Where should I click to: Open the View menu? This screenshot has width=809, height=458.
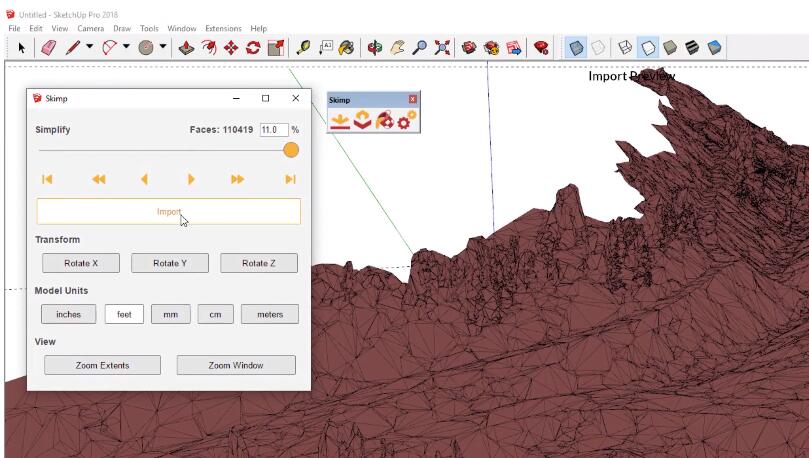[x=59, y=28]
